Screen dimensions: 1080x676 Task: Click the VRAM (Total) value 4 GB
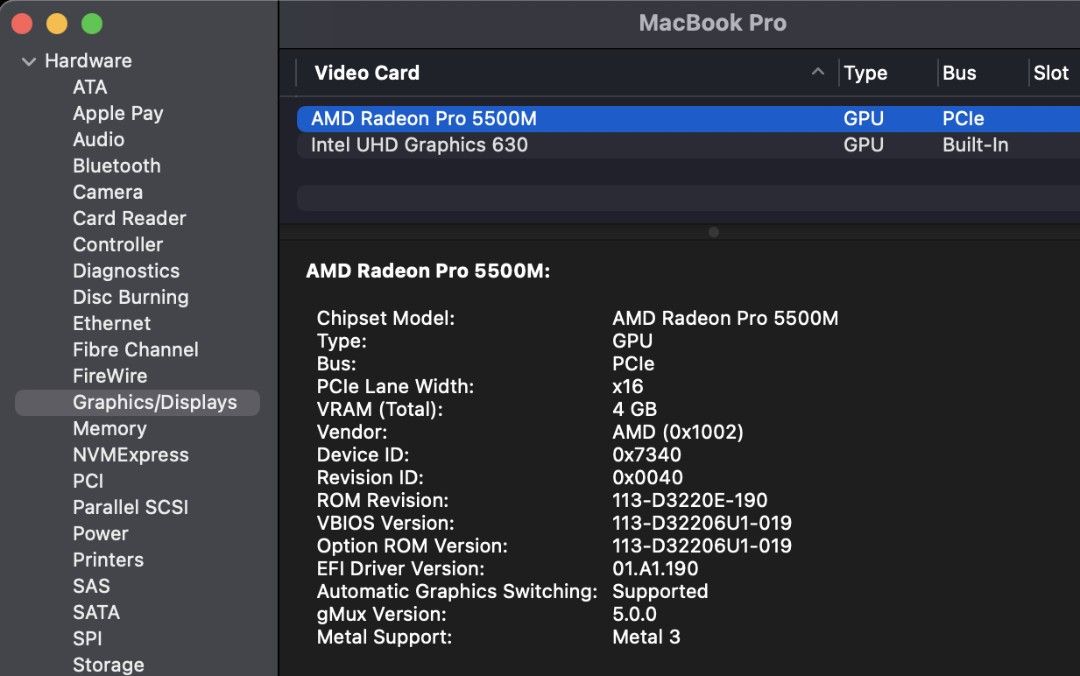coord(634,409)
